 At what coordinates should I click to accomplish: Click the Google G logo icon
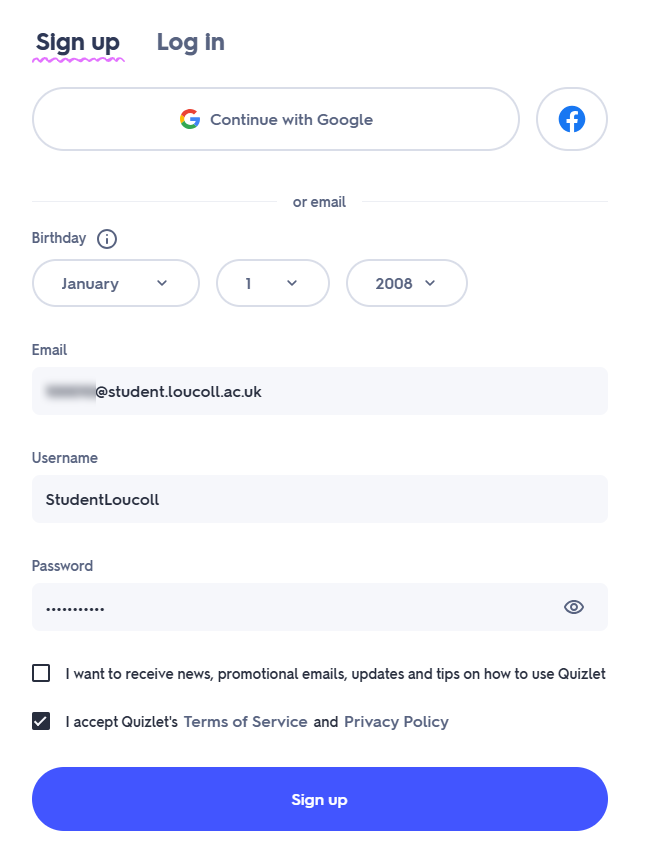point(190,119)
